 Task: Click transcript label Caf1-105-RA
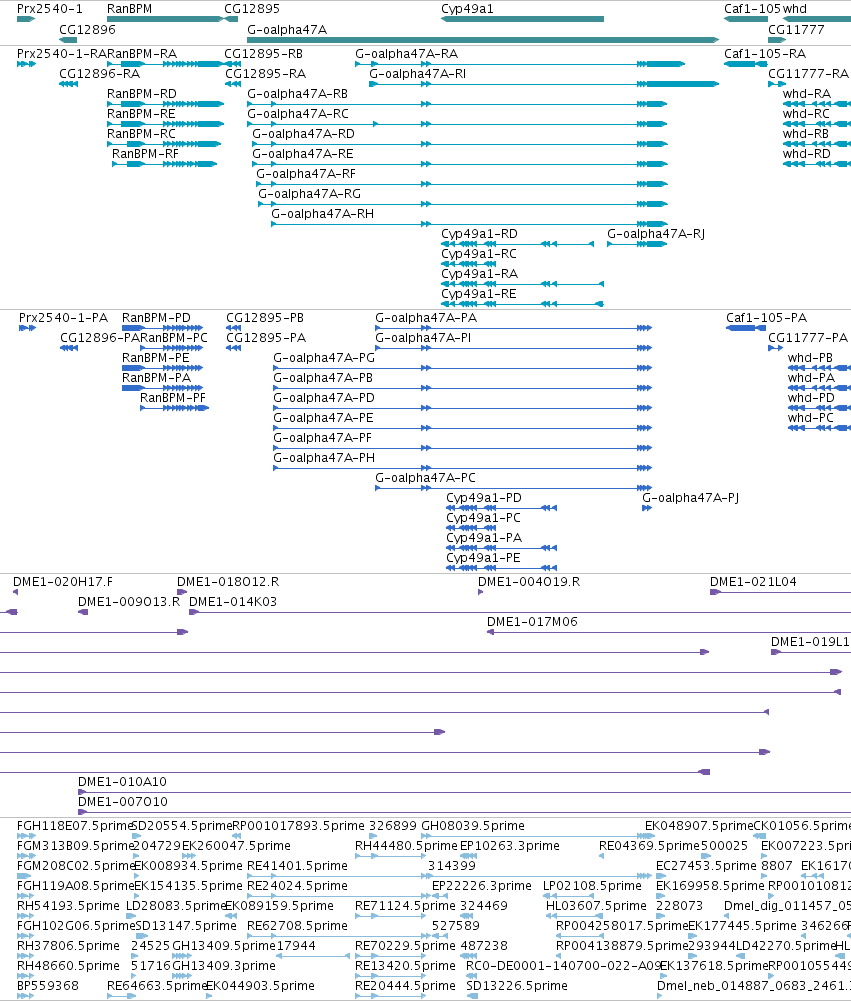pos(765,54)
